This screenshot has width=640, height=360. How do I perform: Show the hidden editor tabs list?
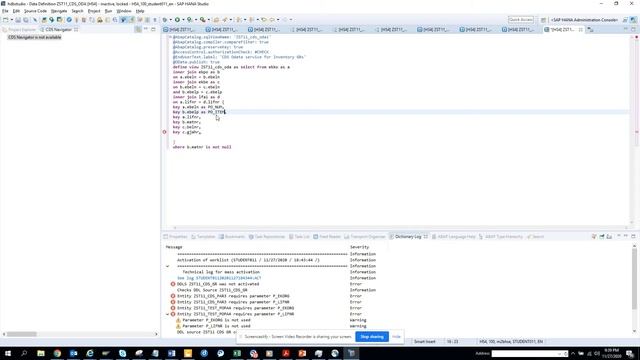[x=590, y=29]
